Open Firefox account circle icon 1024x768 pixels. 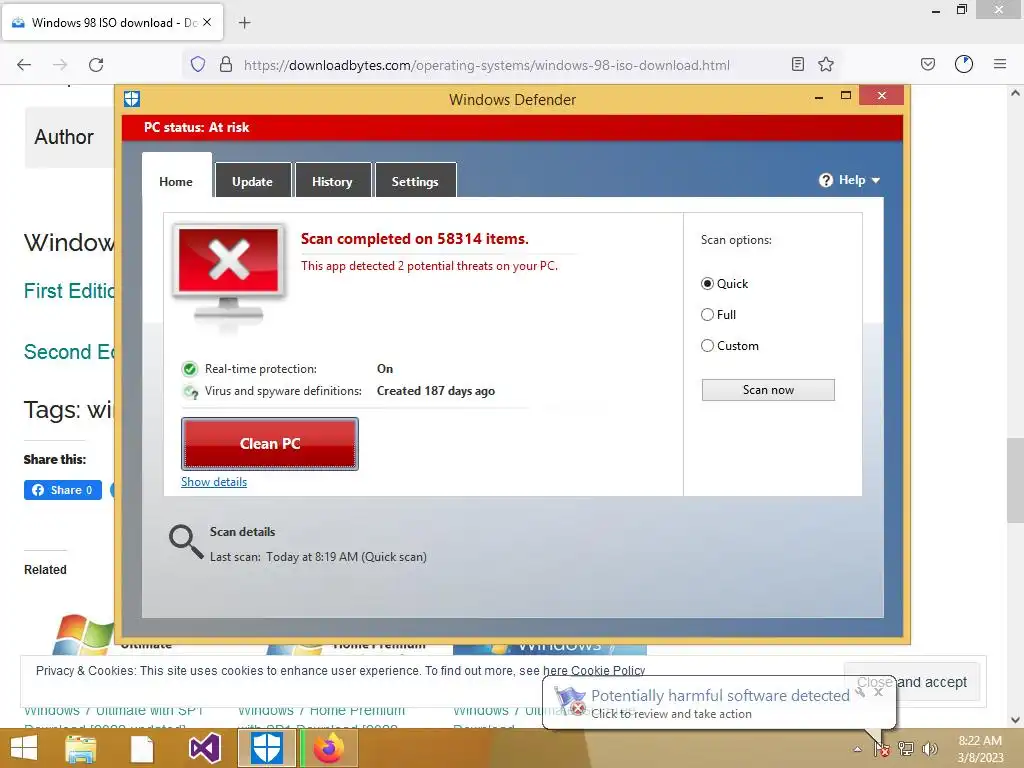point(964,64)
